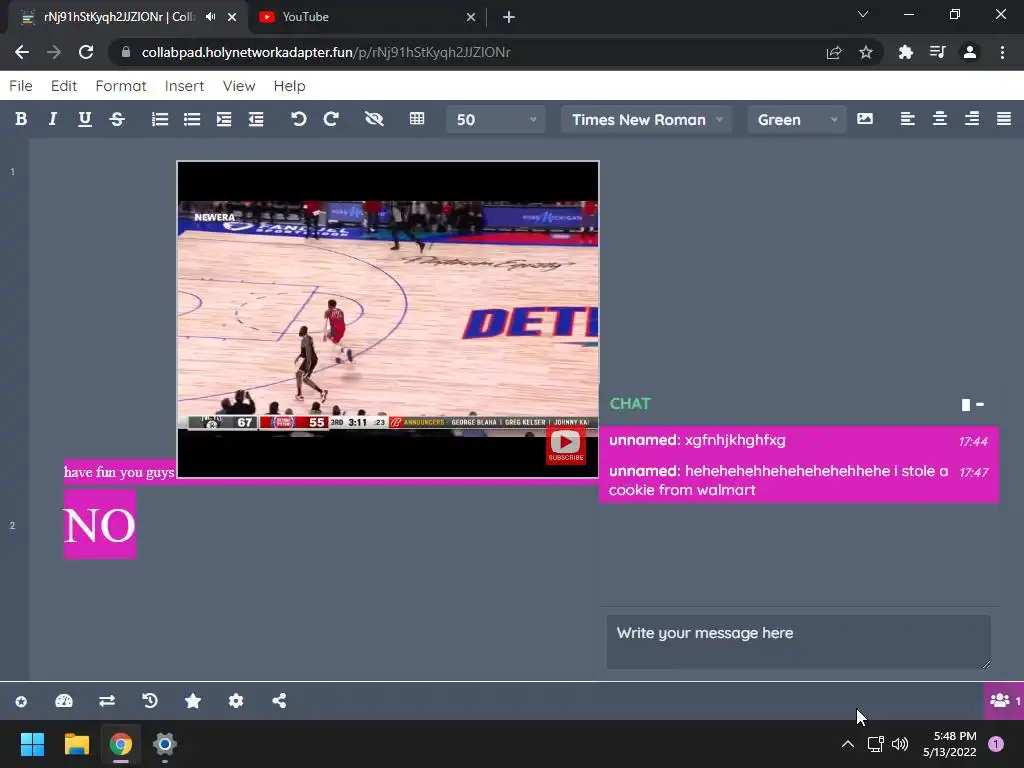The image size is (1024, 768).
Task: Open saved revisions star icon
Action: [x=193, y=701]
